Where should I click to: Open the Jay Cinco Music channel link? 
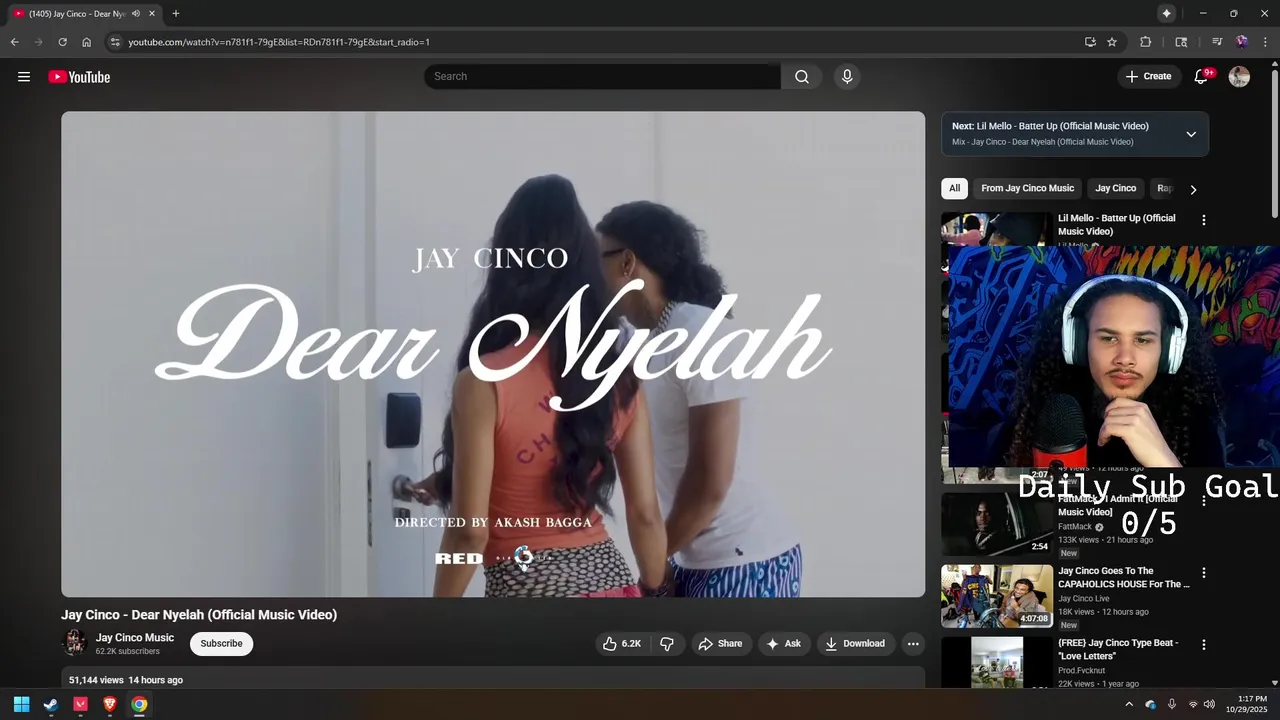(135, 638)
